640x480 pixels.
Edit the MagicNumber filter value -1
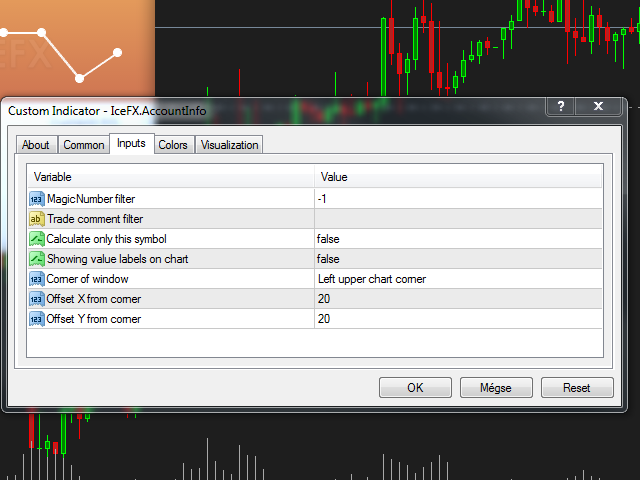click(458, 199)
